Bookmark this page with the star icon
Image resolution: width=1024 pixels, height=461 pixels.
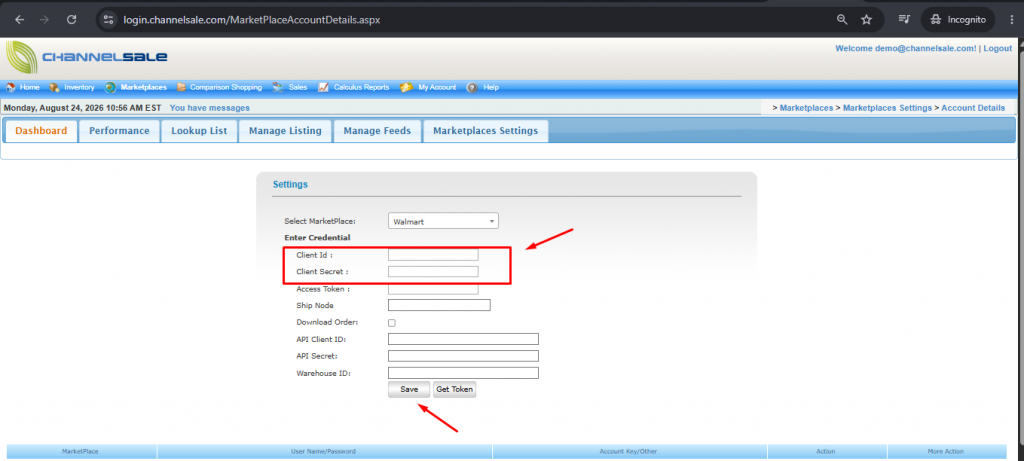[x=867, y=20]
